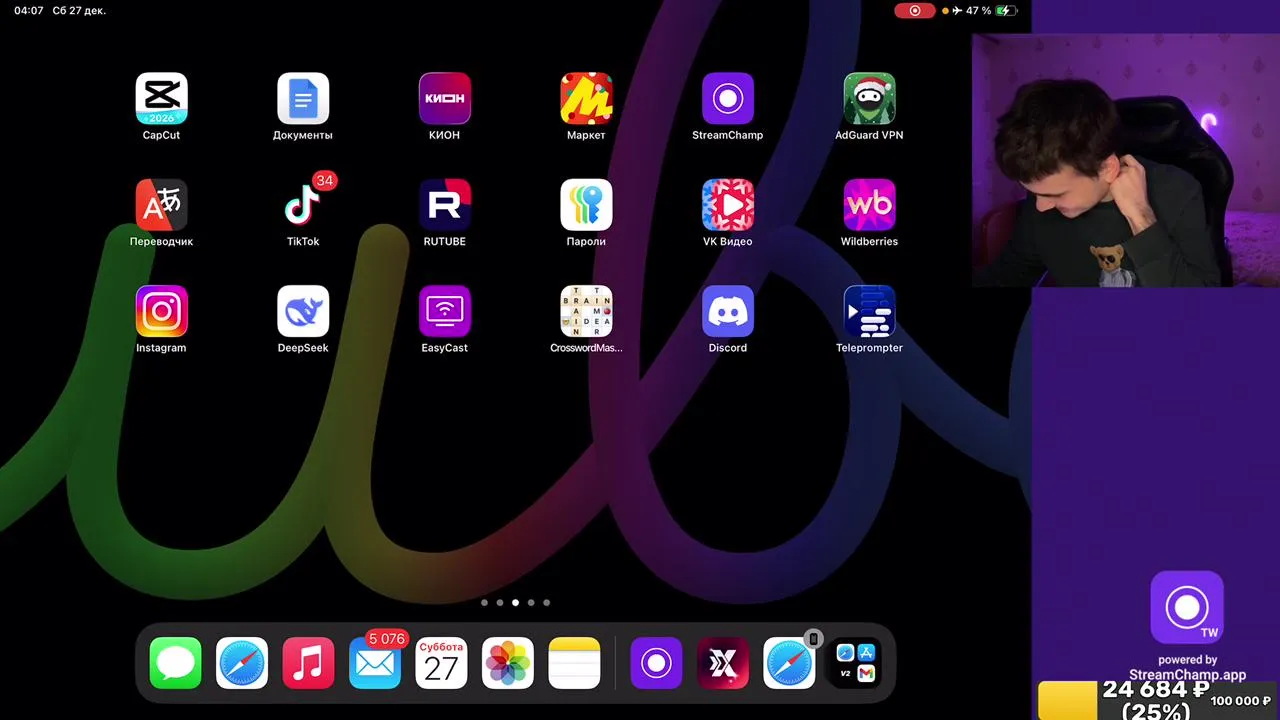Viewport: 1280px width, 720px height.
Task: Open the Notes app in dock
Action: click(x=574, y=663)
